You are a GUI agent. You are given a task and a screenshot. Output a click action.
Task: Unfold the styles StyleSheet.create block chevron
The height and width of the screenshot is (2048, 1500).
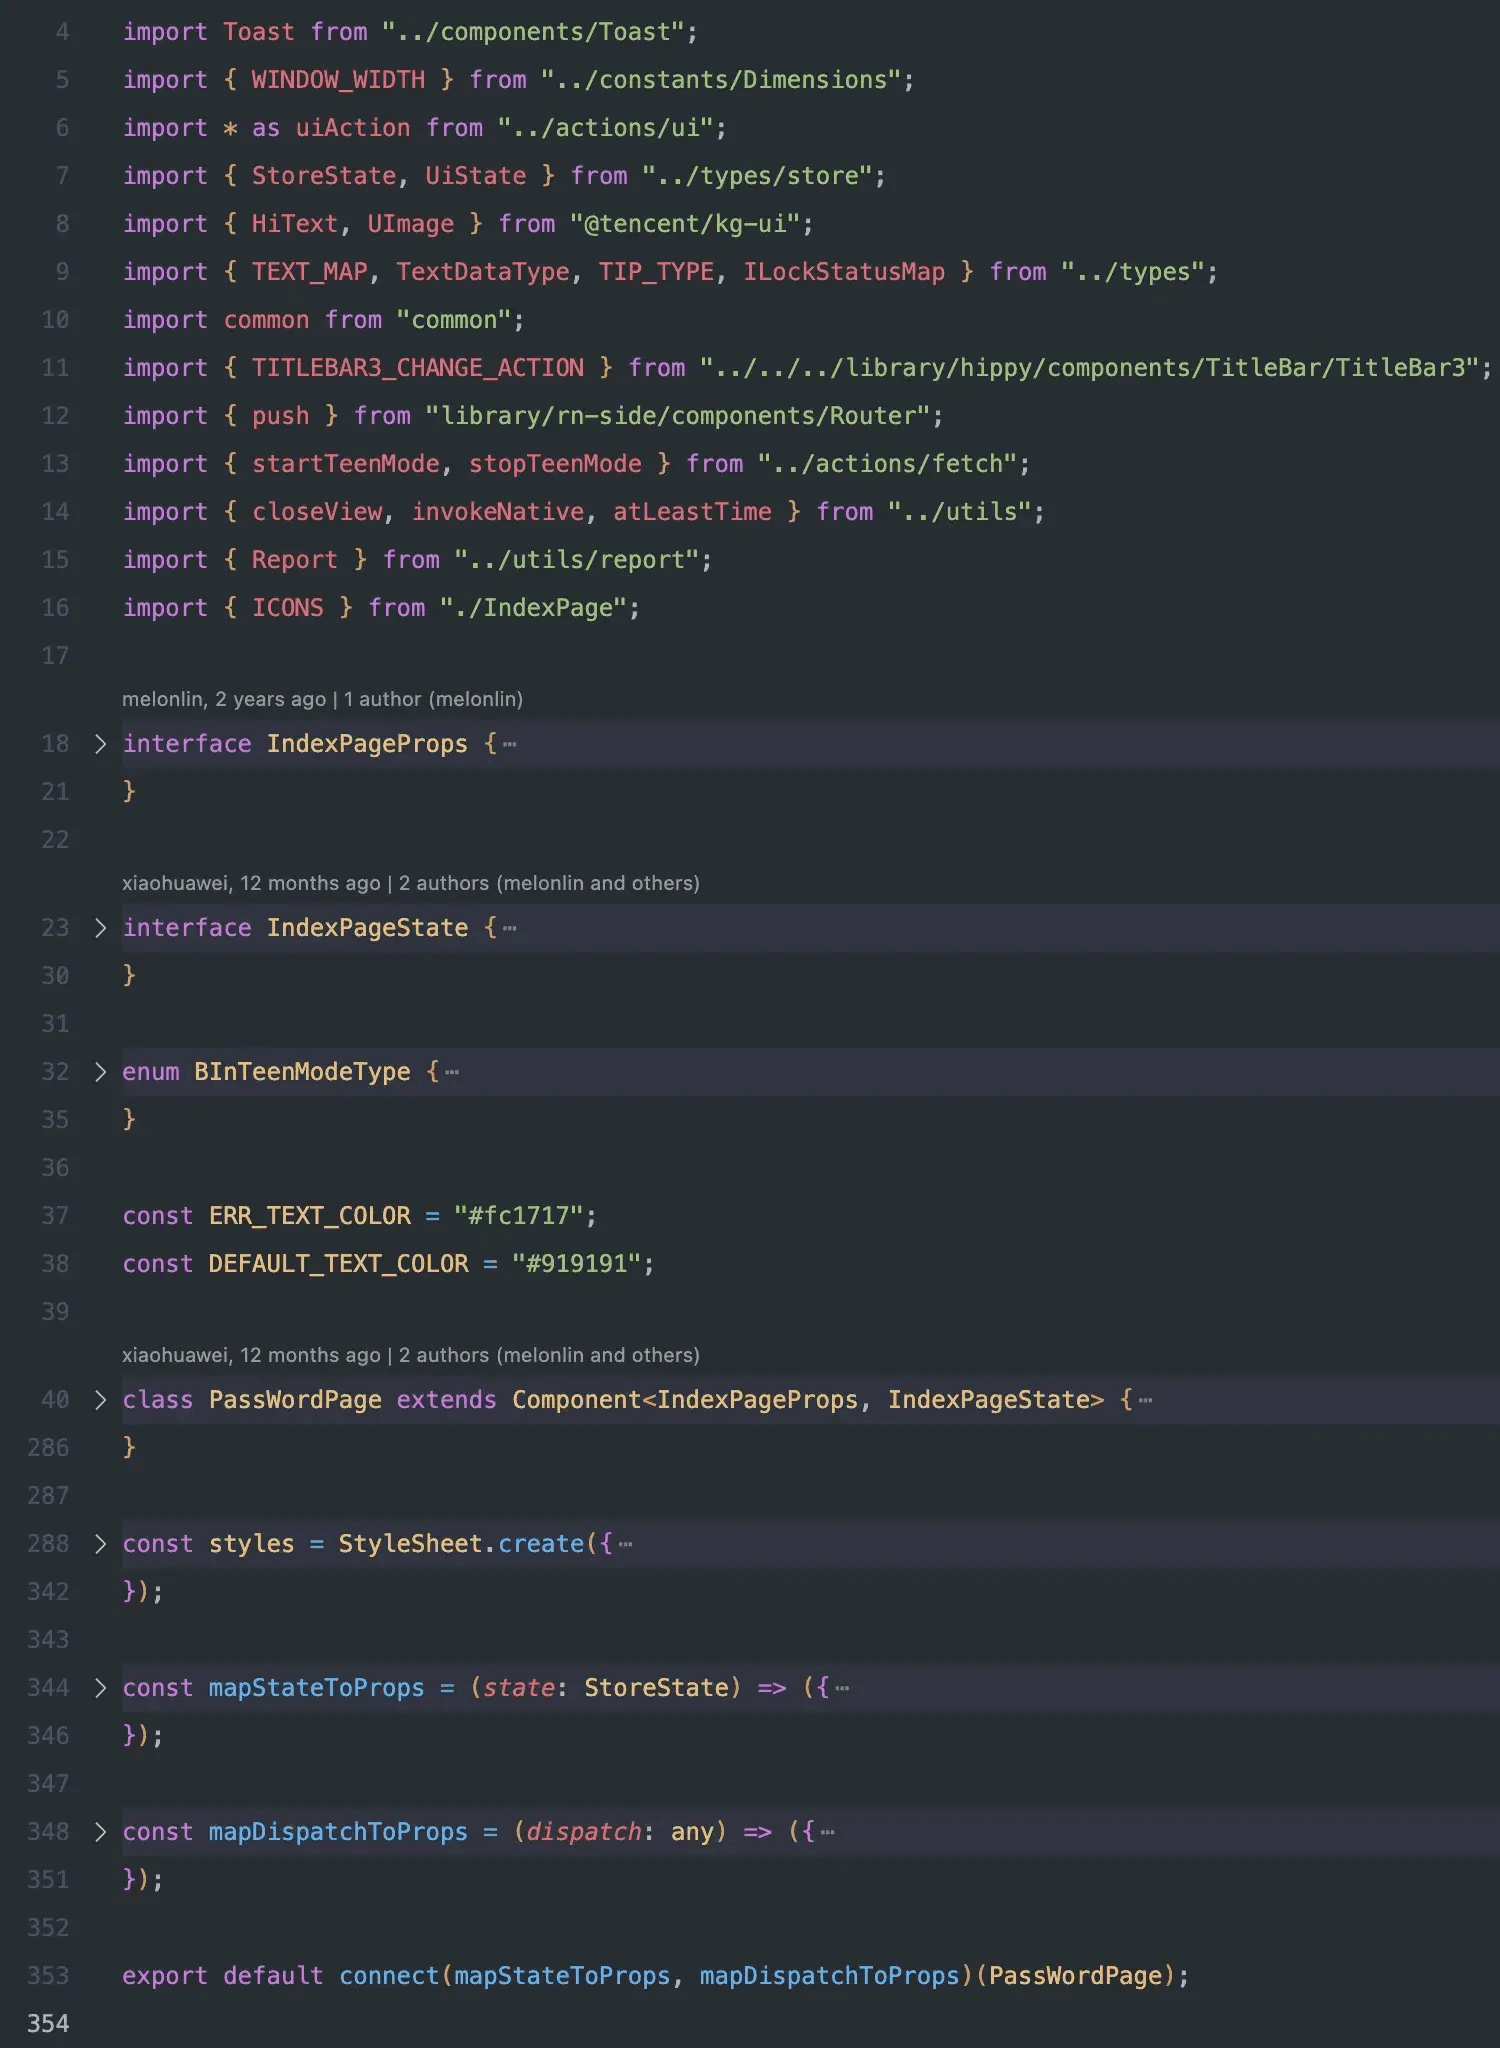click(x=100, y=1544)
